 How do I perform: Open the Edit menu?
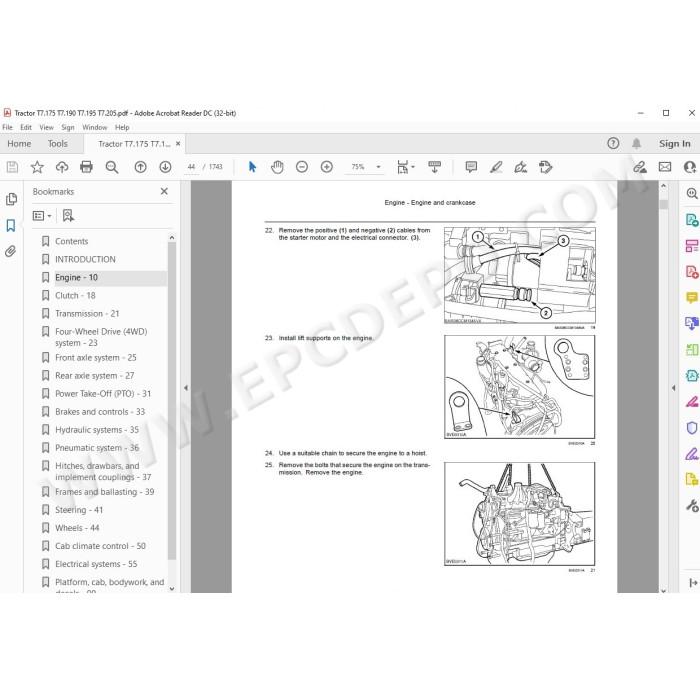point(26,127)
